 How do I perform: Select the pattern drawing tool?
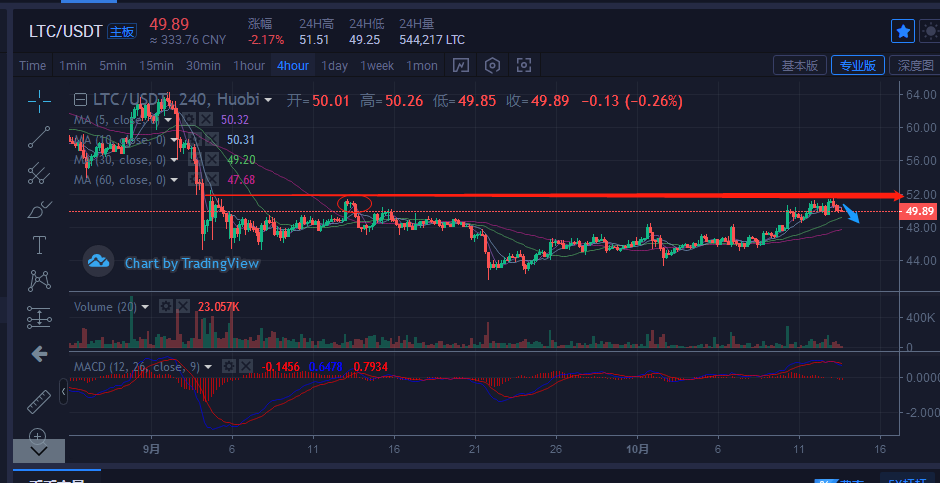pos(39,280)
